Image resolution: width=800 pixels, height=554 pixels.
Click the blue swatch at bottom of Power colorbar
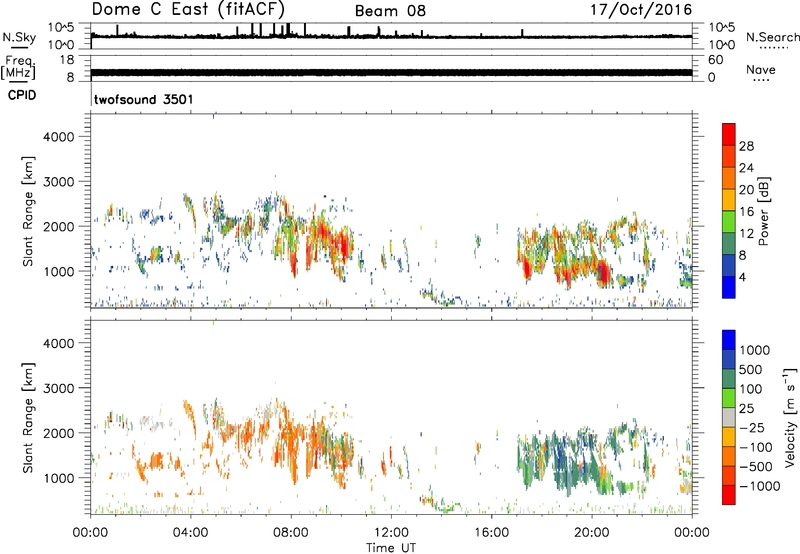click(729, 287)
